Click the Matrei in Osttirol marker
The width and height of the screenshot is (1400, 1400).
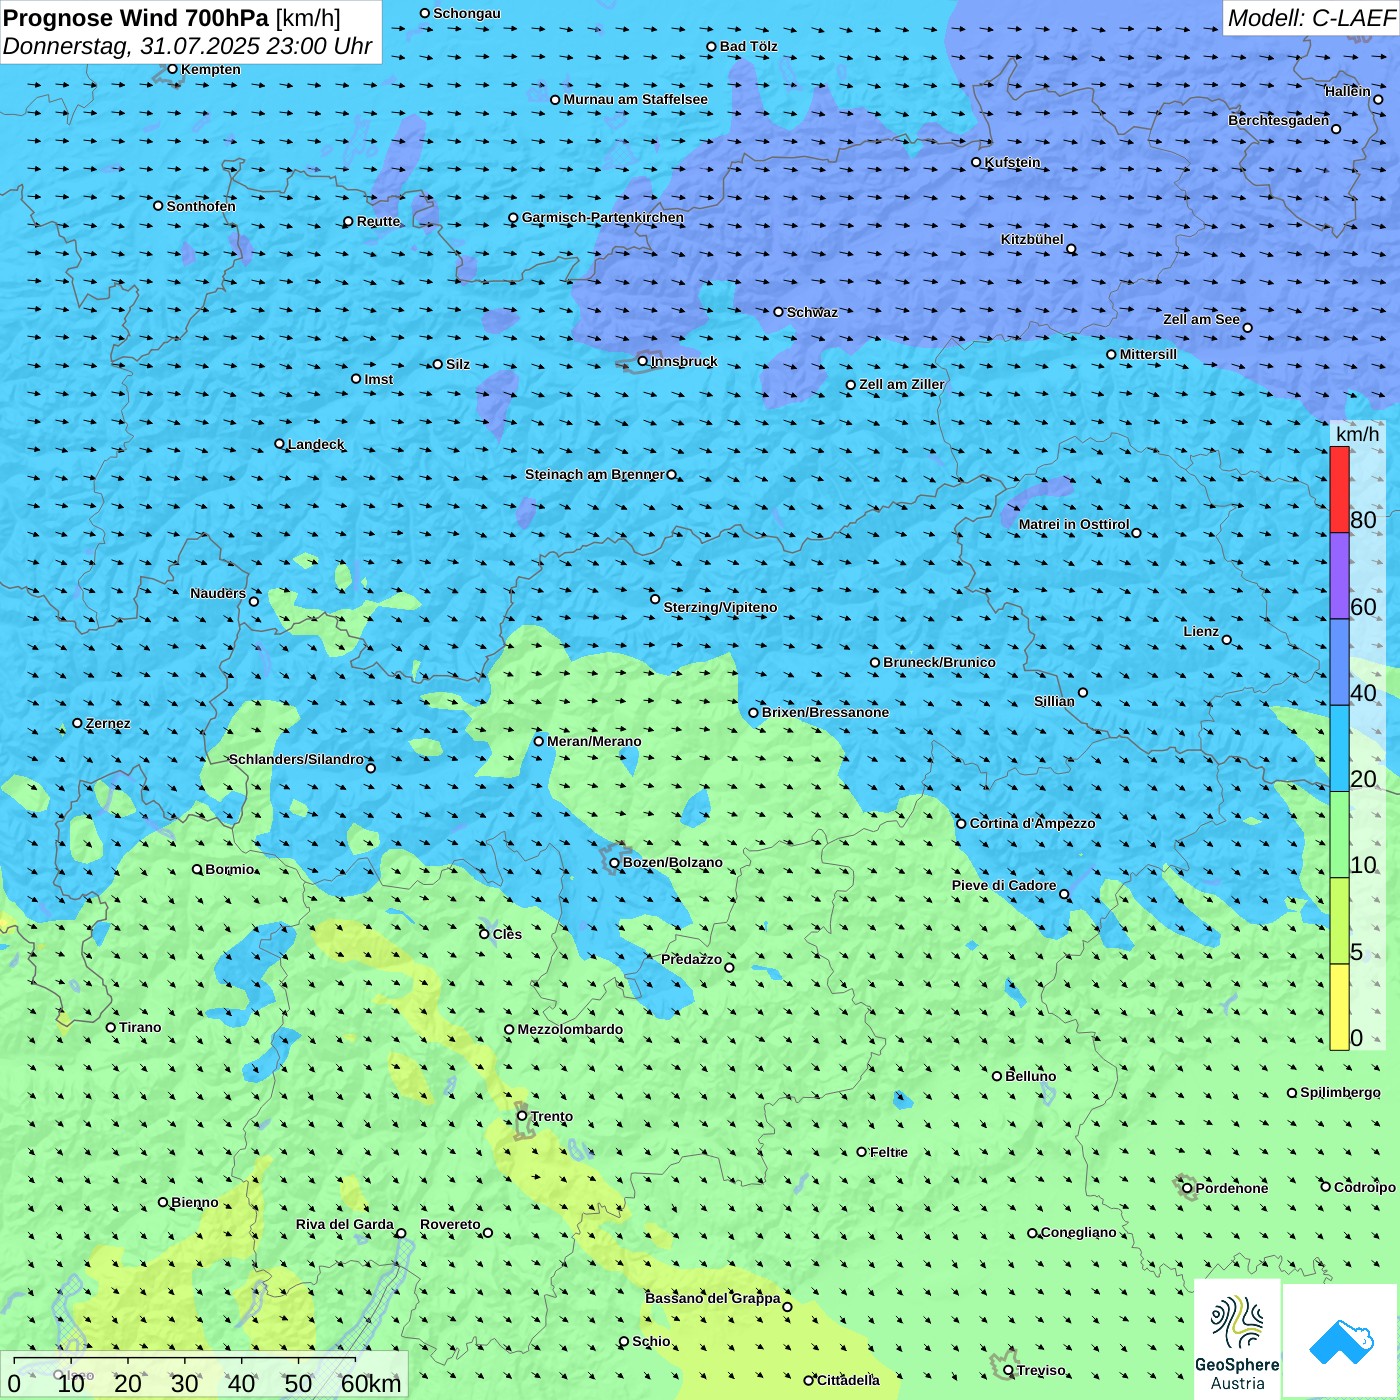(x=1136, y=532)
